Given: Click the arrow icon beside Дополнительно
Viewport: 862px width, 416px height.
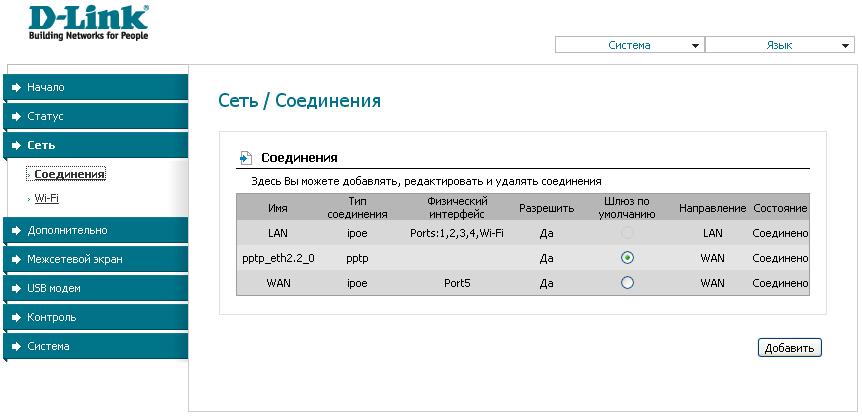Looking at the screenshot, I should 16,230.
